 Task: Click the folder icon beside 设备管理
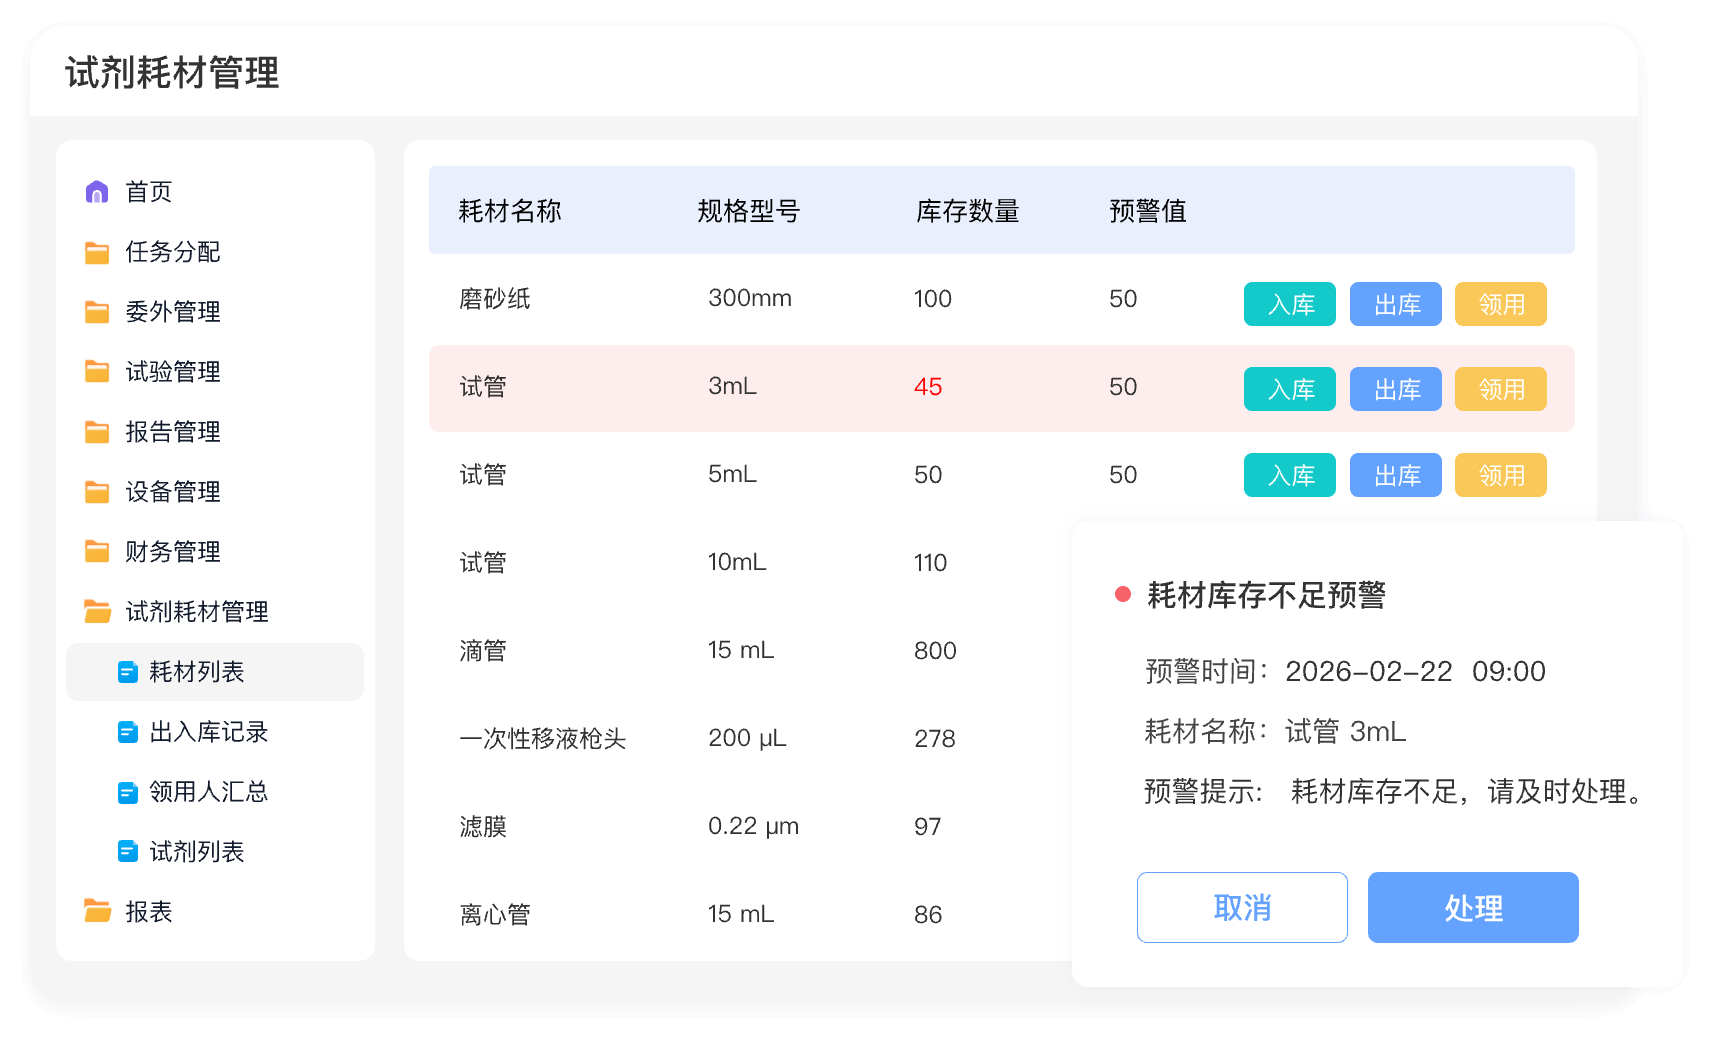tap(97, 492)
